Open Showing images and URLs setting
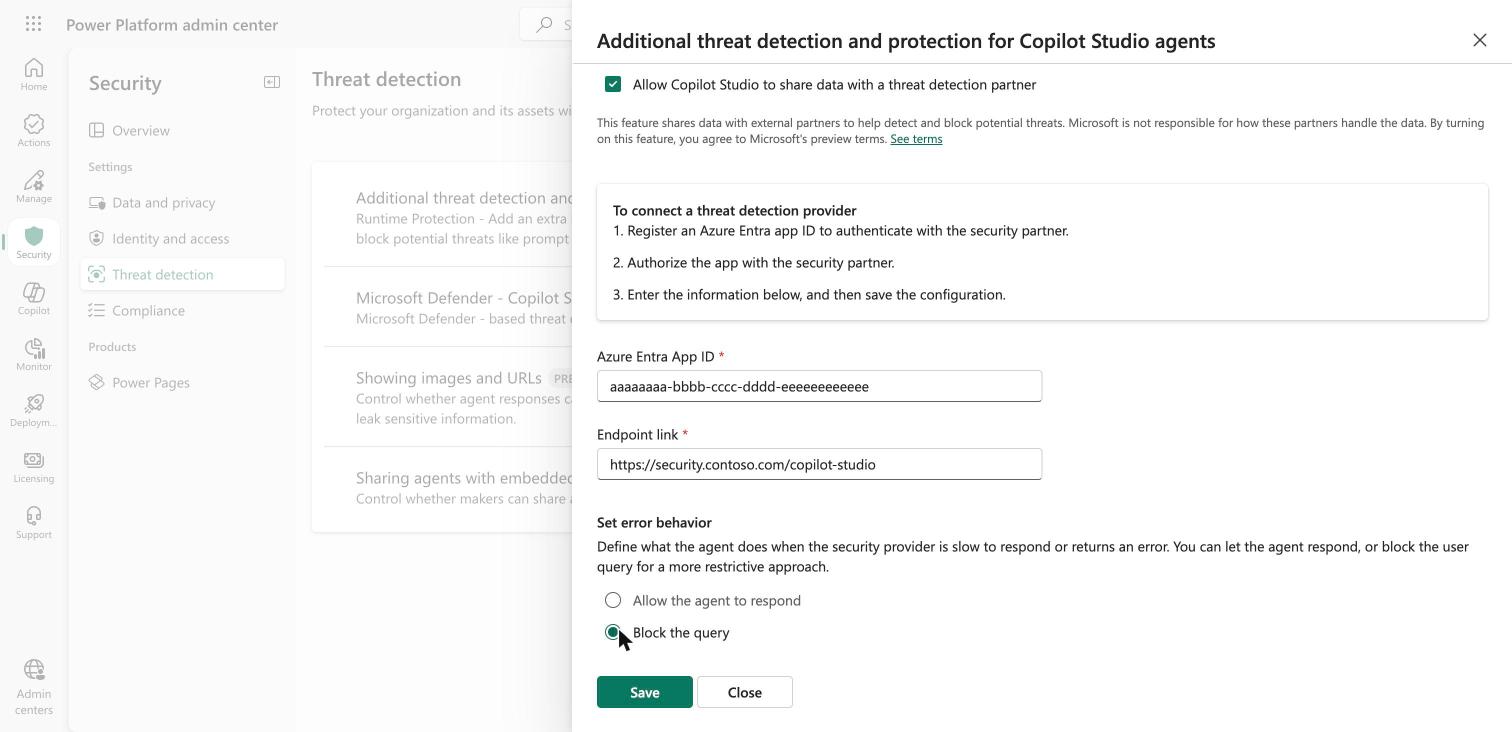Viewport: 1512px width, 732px height. (x=448, y=397)
